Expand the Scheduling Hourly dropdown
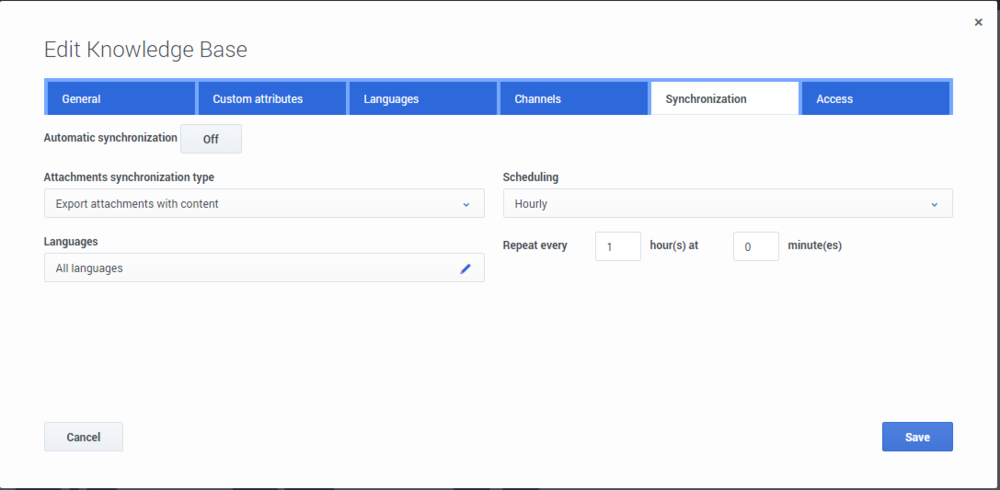 [727, 204]
